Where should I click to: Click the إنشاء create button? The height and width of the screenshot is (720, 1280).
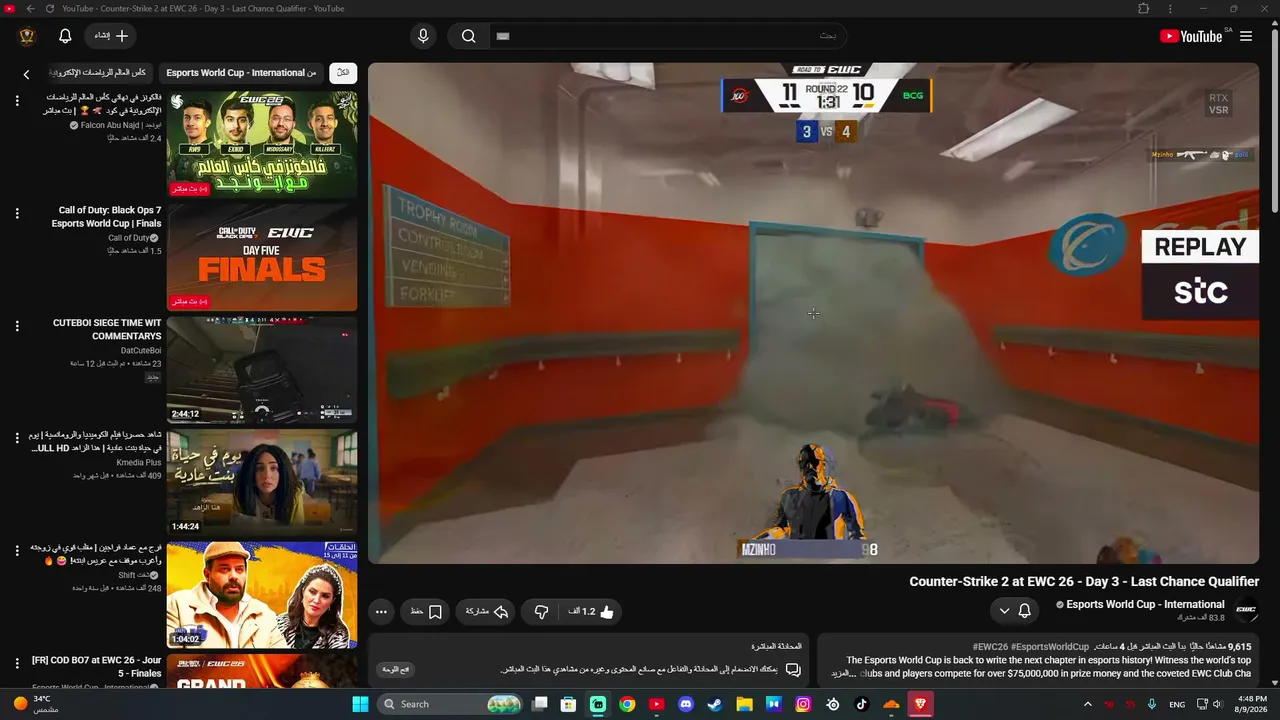pyautogui.click(x=111, y=36)
